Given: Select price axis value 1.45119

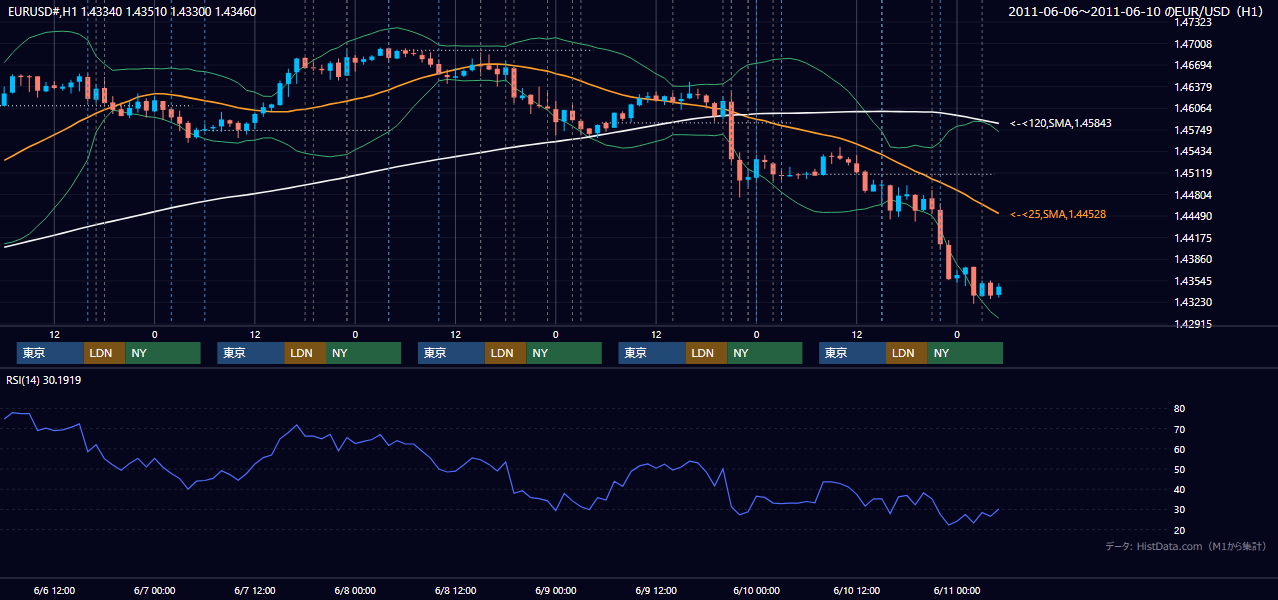Looking at the screenshot, I should (x=1193, y=173).
